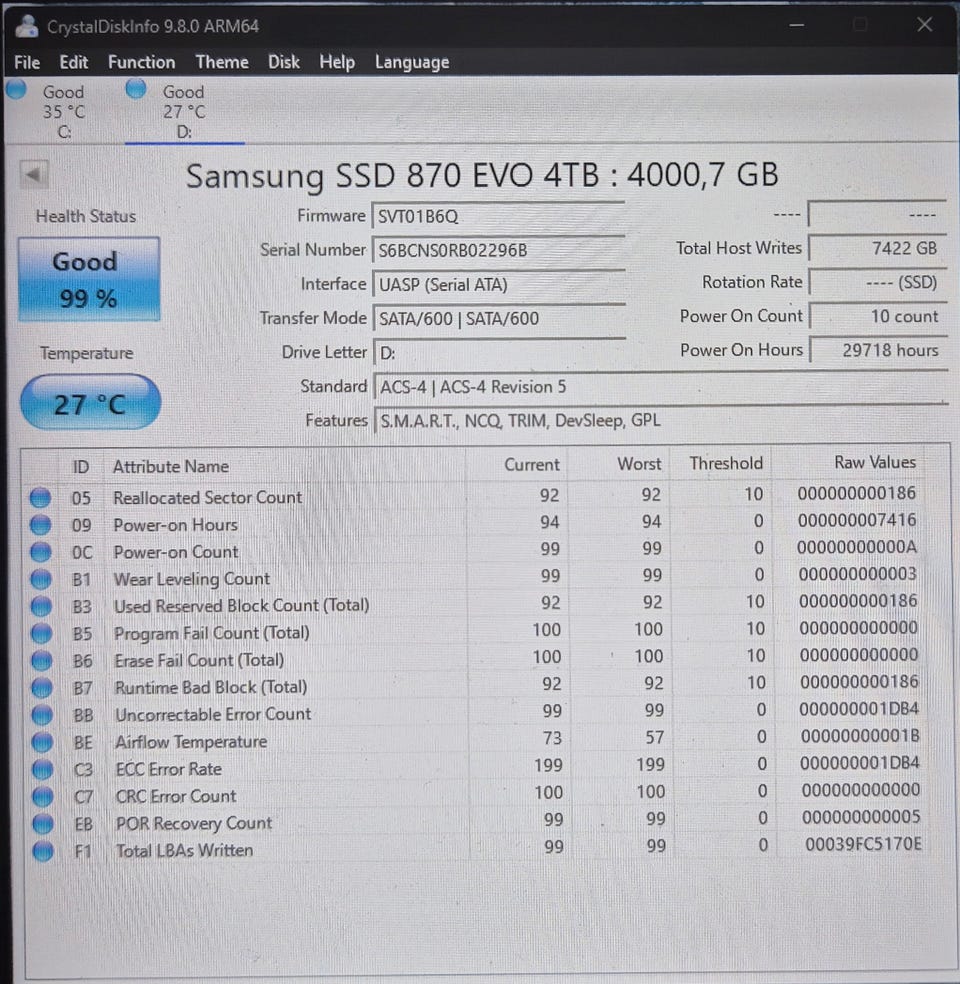Select the D: drive status orb

[136, 89]
